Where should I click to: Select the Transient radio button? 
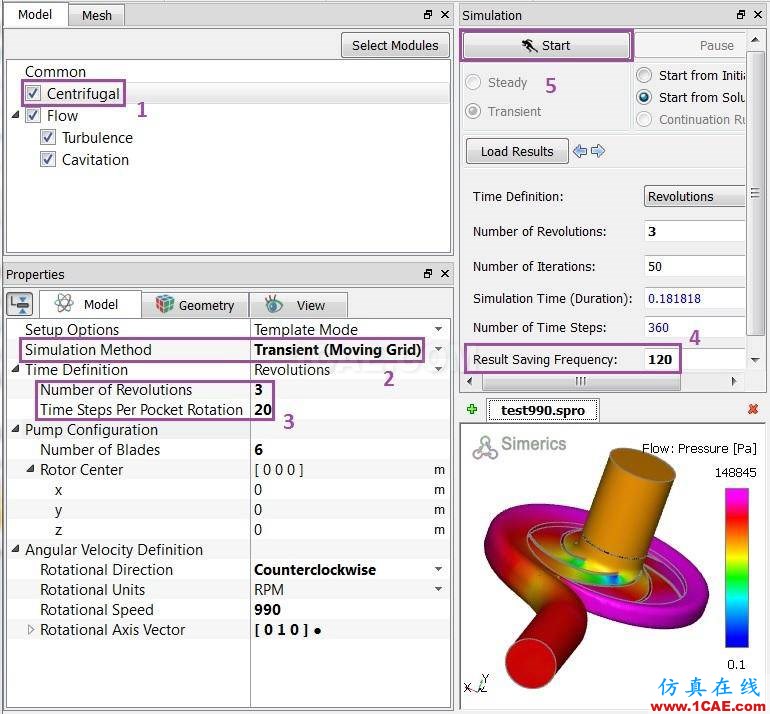coord(473,111)
